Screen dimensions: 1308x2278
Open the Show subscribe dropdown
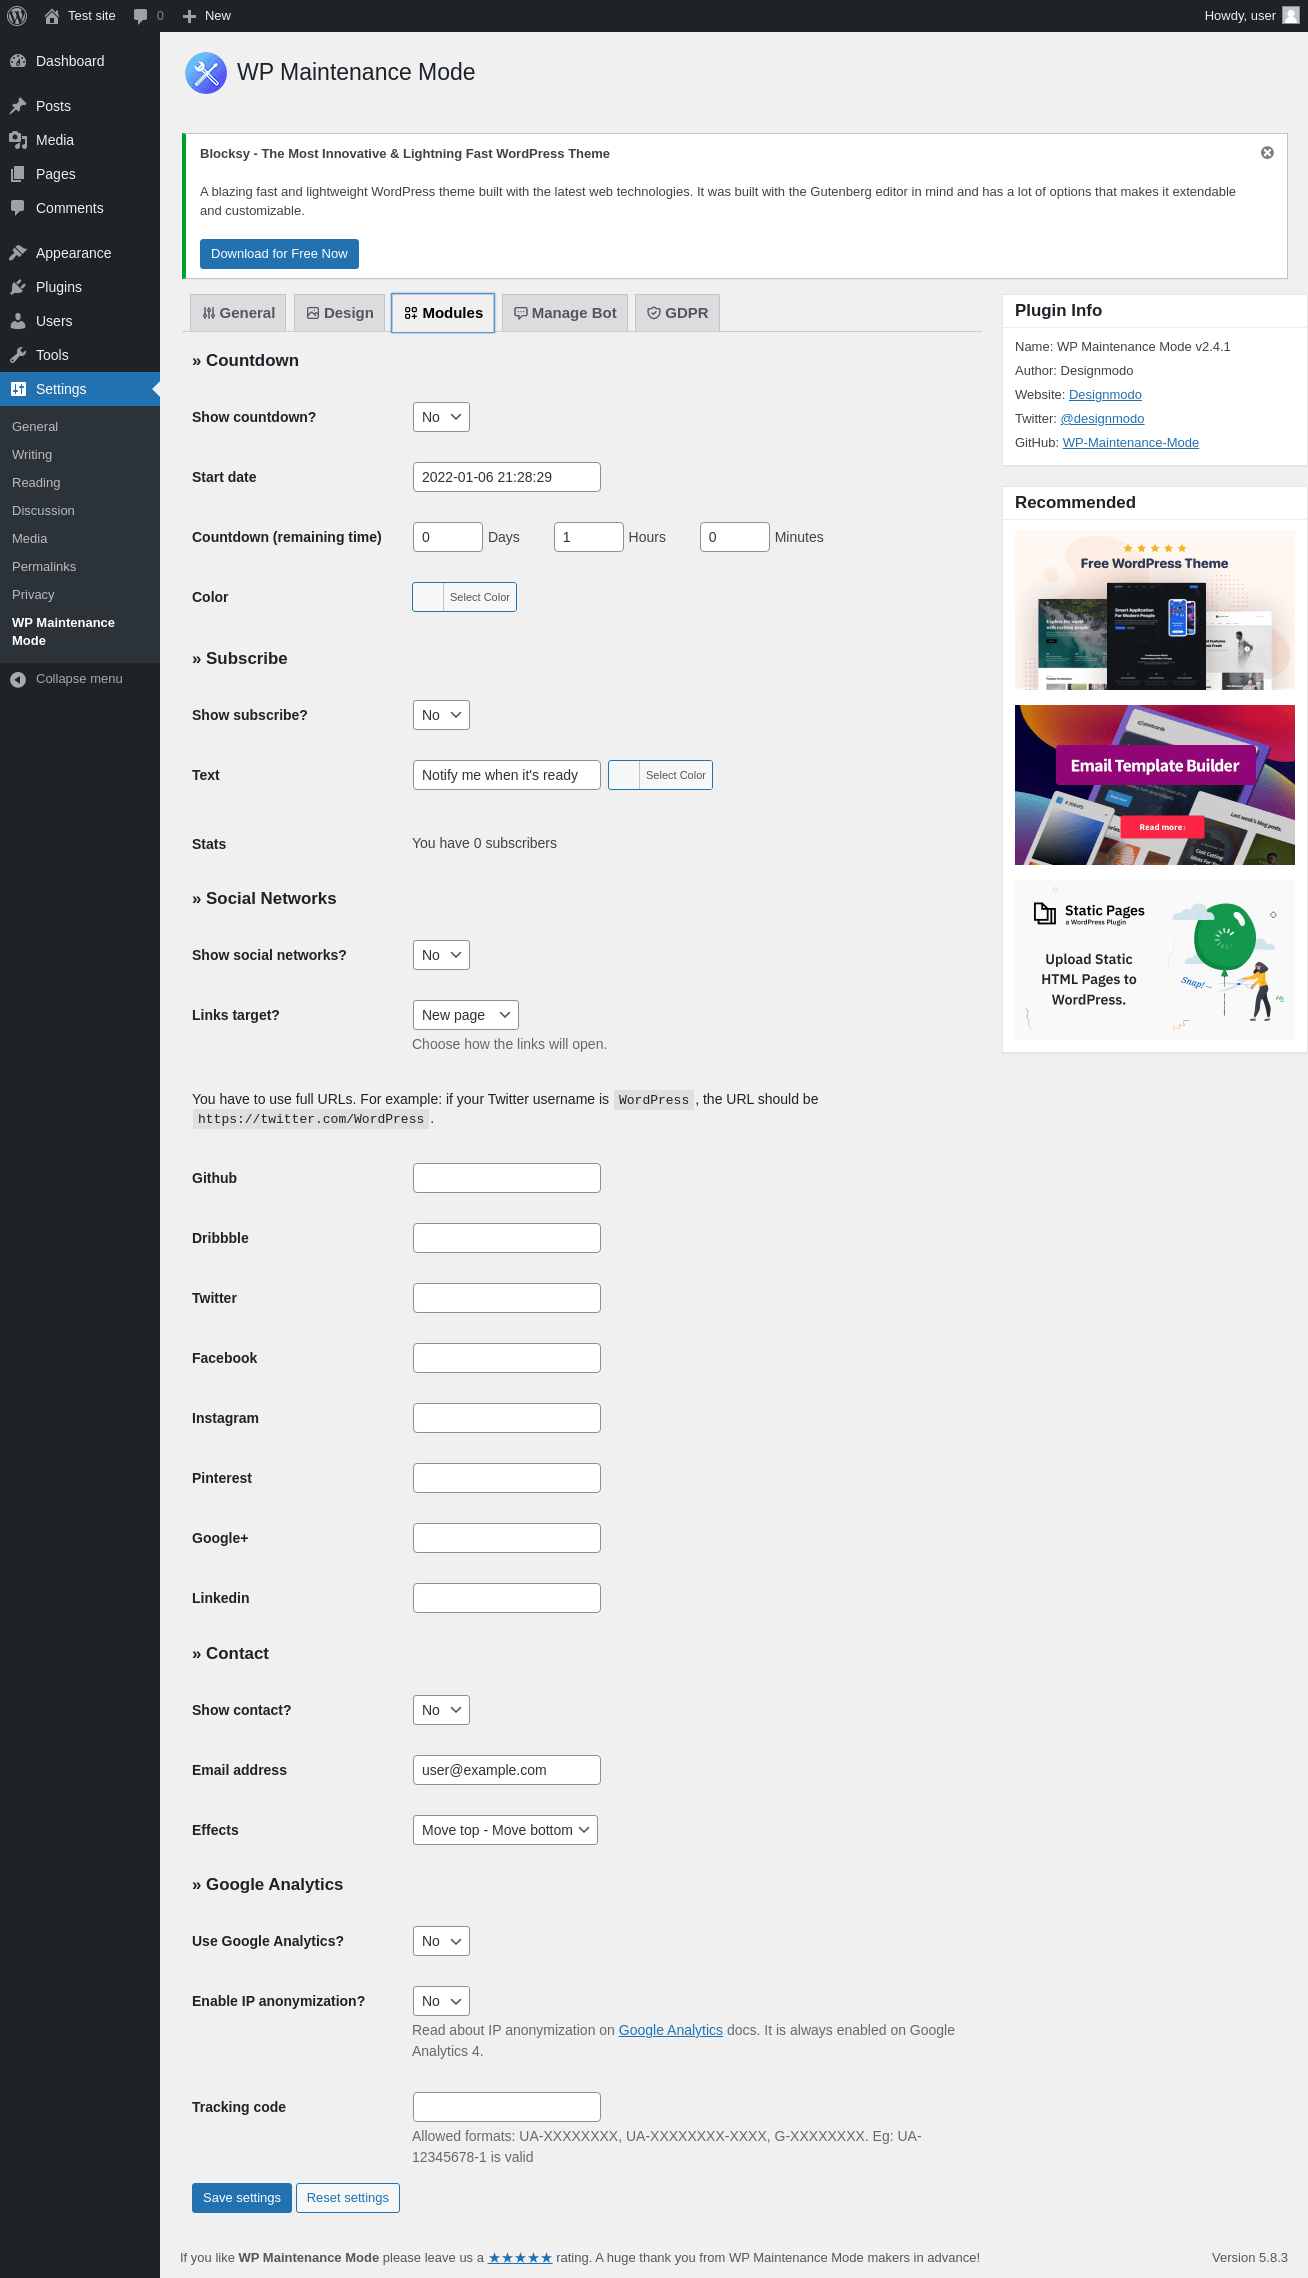point(441,715)
